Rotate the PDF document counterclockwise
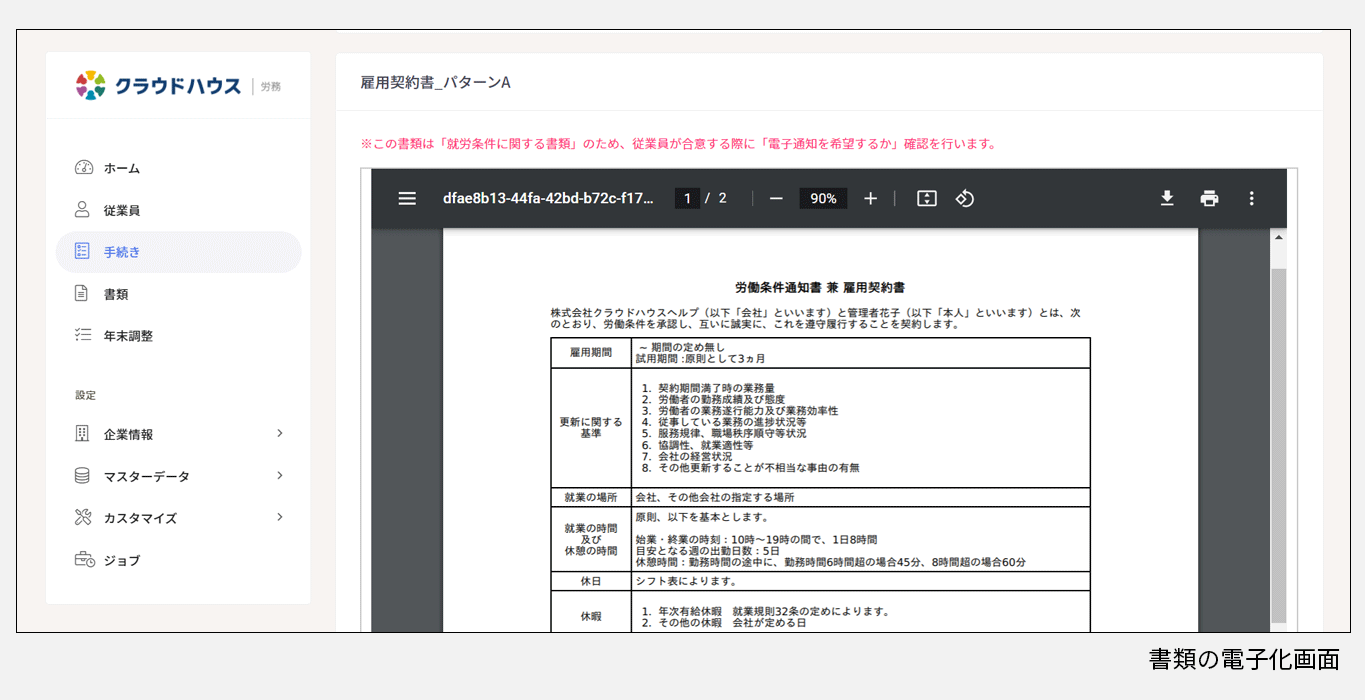 [x=965, y=198]
